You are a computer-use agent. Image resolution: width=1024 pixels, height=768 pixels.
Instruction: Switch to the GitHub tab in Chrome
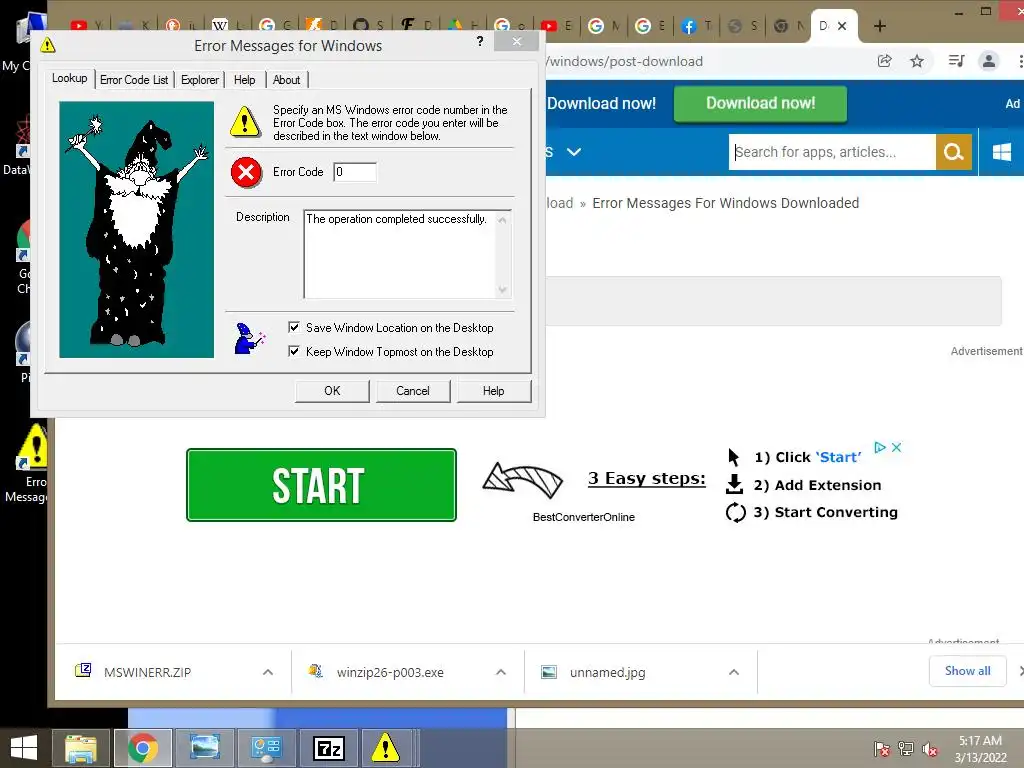(367, 26)
